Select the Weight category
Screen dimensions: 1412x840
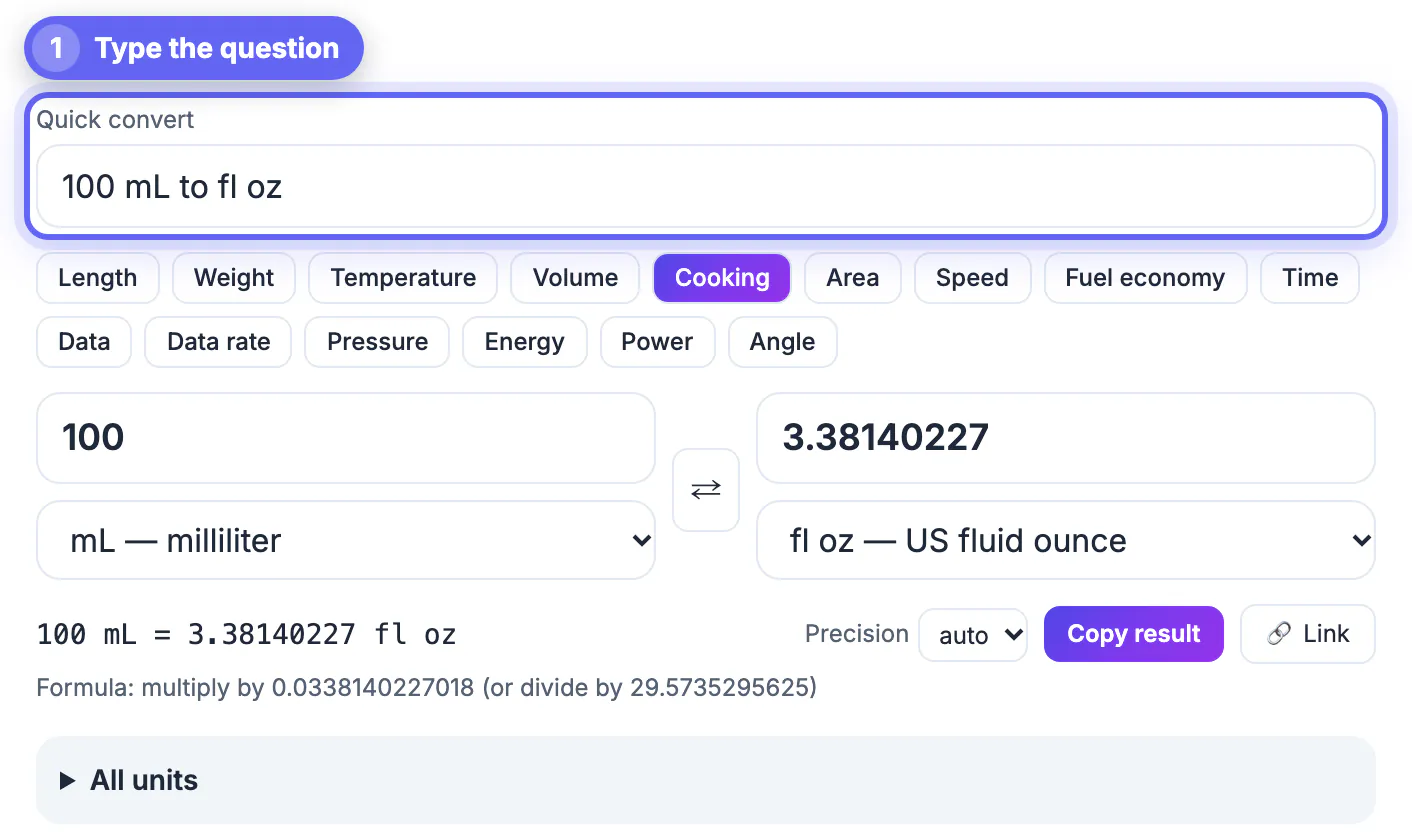coord(234,278)
